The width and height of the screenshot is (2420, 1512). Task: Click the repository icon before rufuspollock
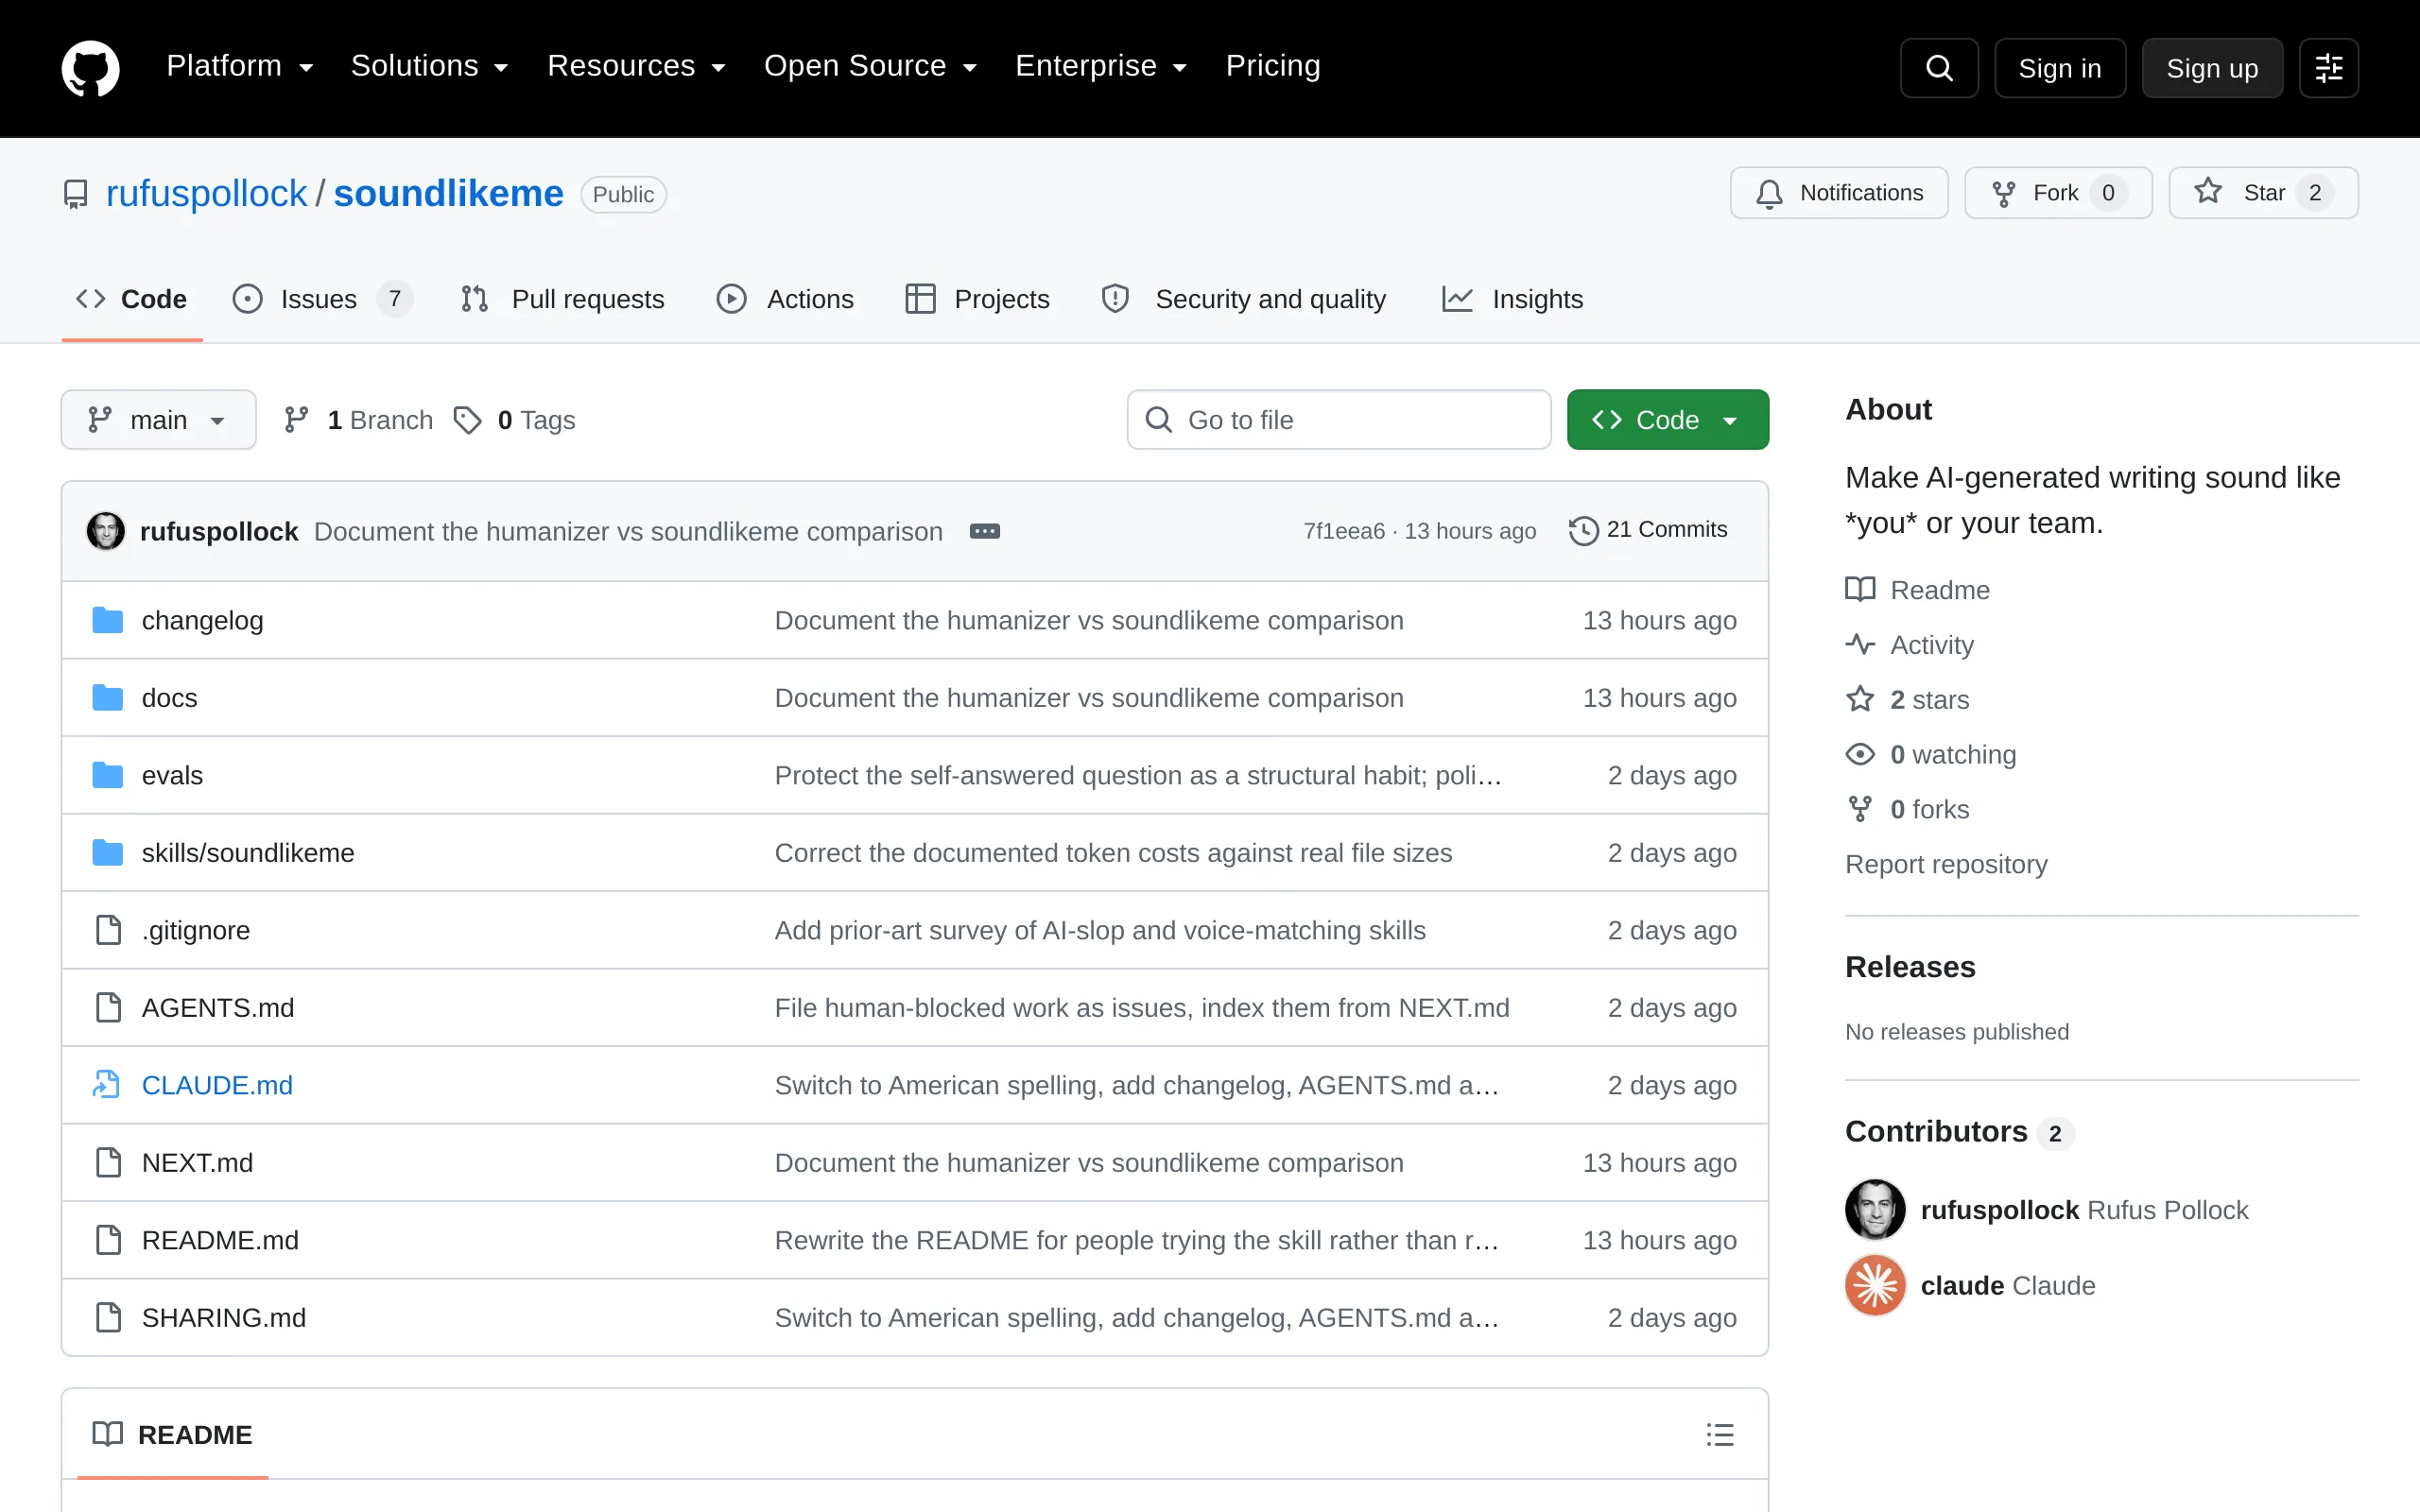tap(75, 194)
